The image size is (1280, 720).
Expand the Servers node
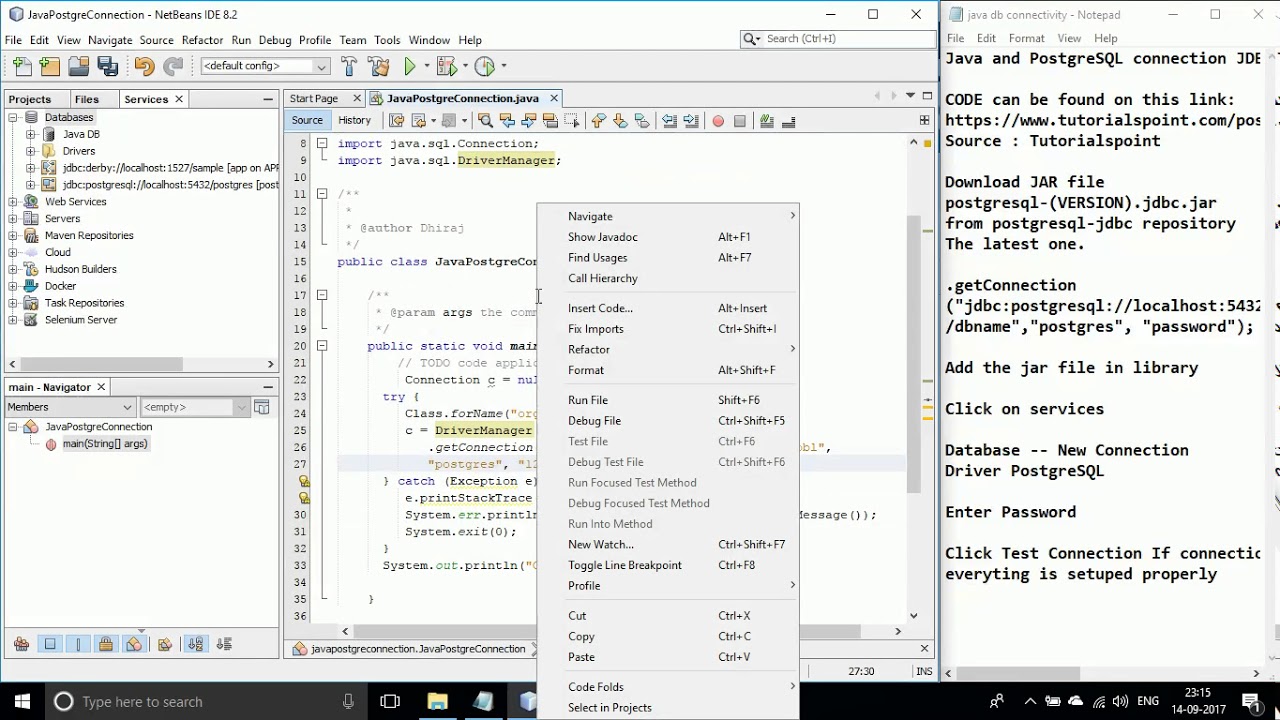13,219
